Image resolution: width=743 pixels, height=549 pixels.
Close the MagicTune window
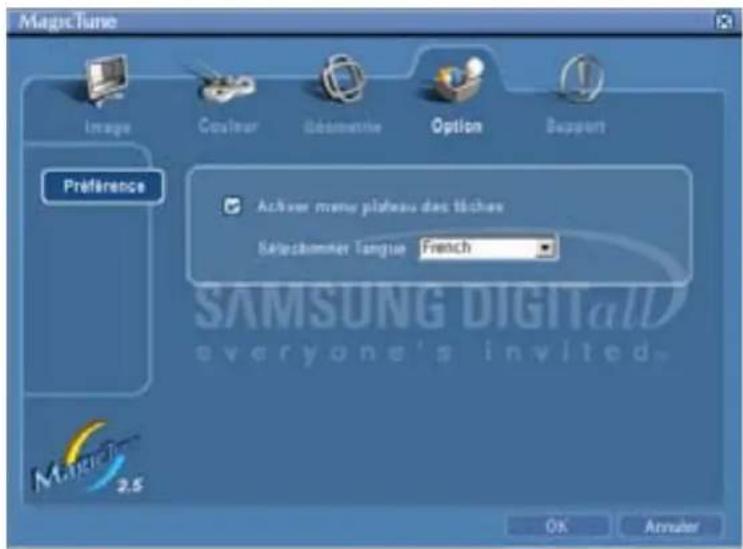click(724, 21)
